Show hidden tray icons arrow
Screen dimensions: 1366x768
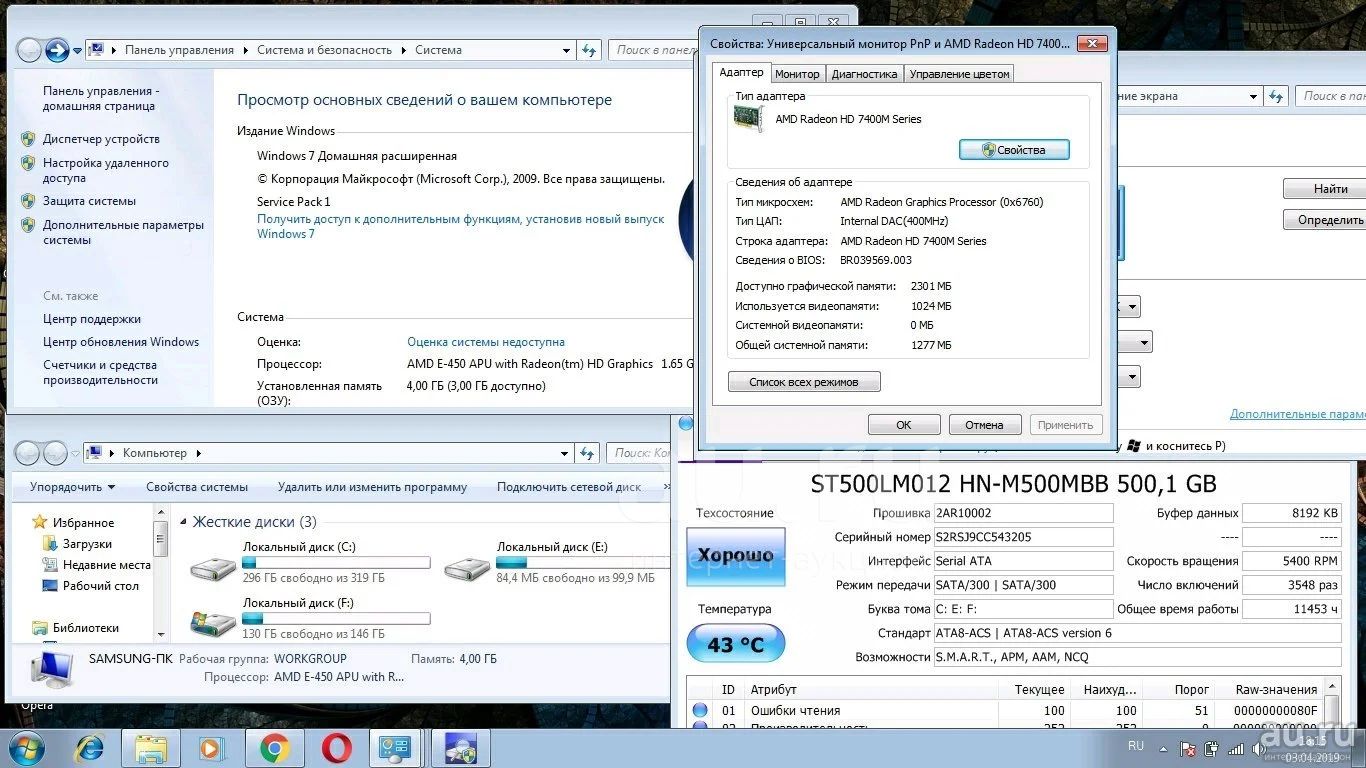[x=1163, y=748]
